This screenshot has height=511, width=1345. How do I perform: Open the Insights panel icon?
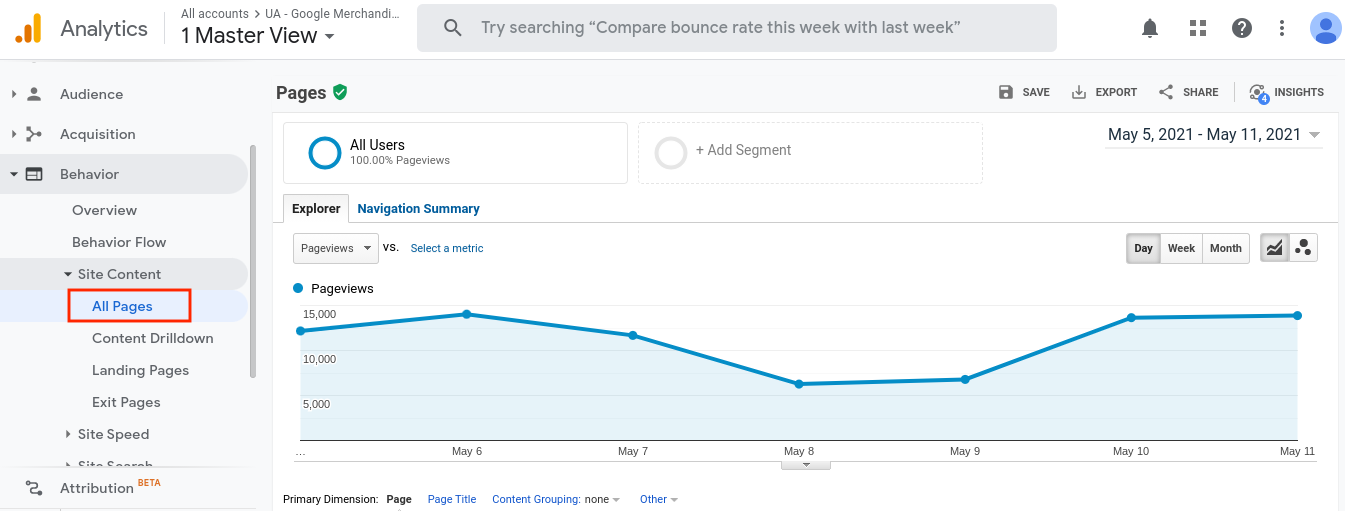pos(1286,92)
